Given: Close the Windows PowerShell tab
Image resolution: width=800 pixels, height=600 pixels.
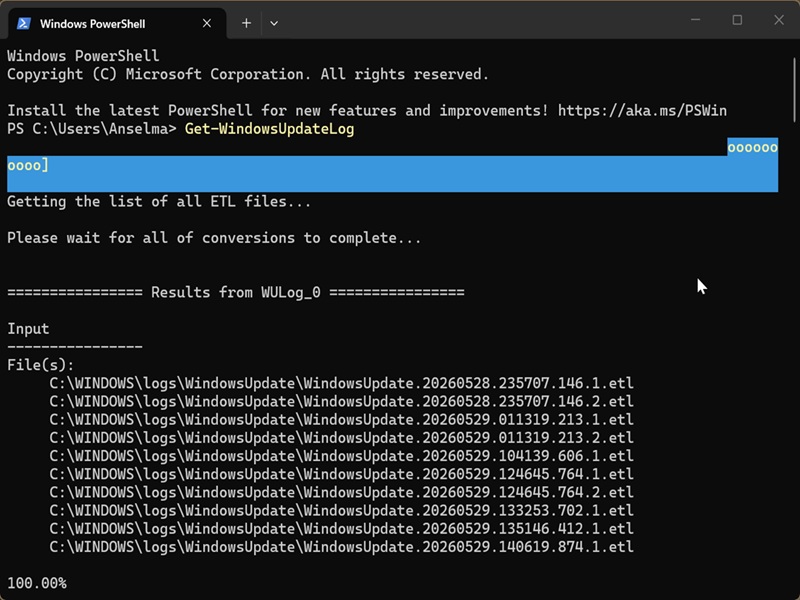Looking at the screenshot, I should click(x=207, y=23).
